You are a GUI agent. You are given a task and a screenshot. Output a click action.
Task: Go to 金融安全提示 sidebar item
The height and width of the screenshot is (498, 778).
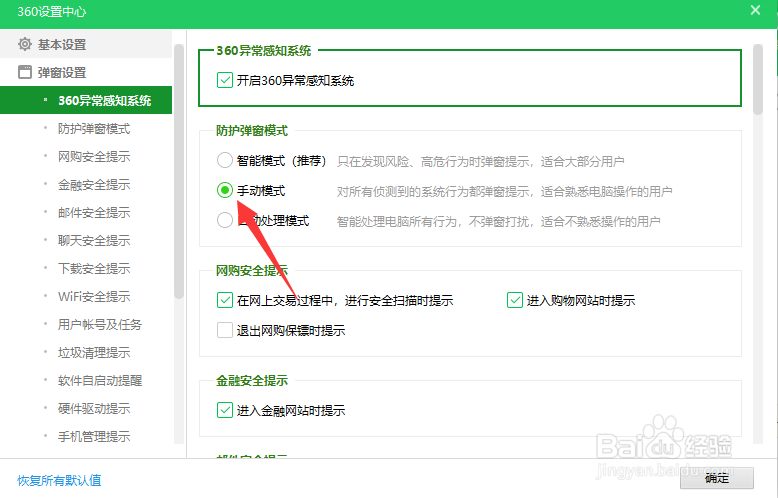click(x=94, y=185)
